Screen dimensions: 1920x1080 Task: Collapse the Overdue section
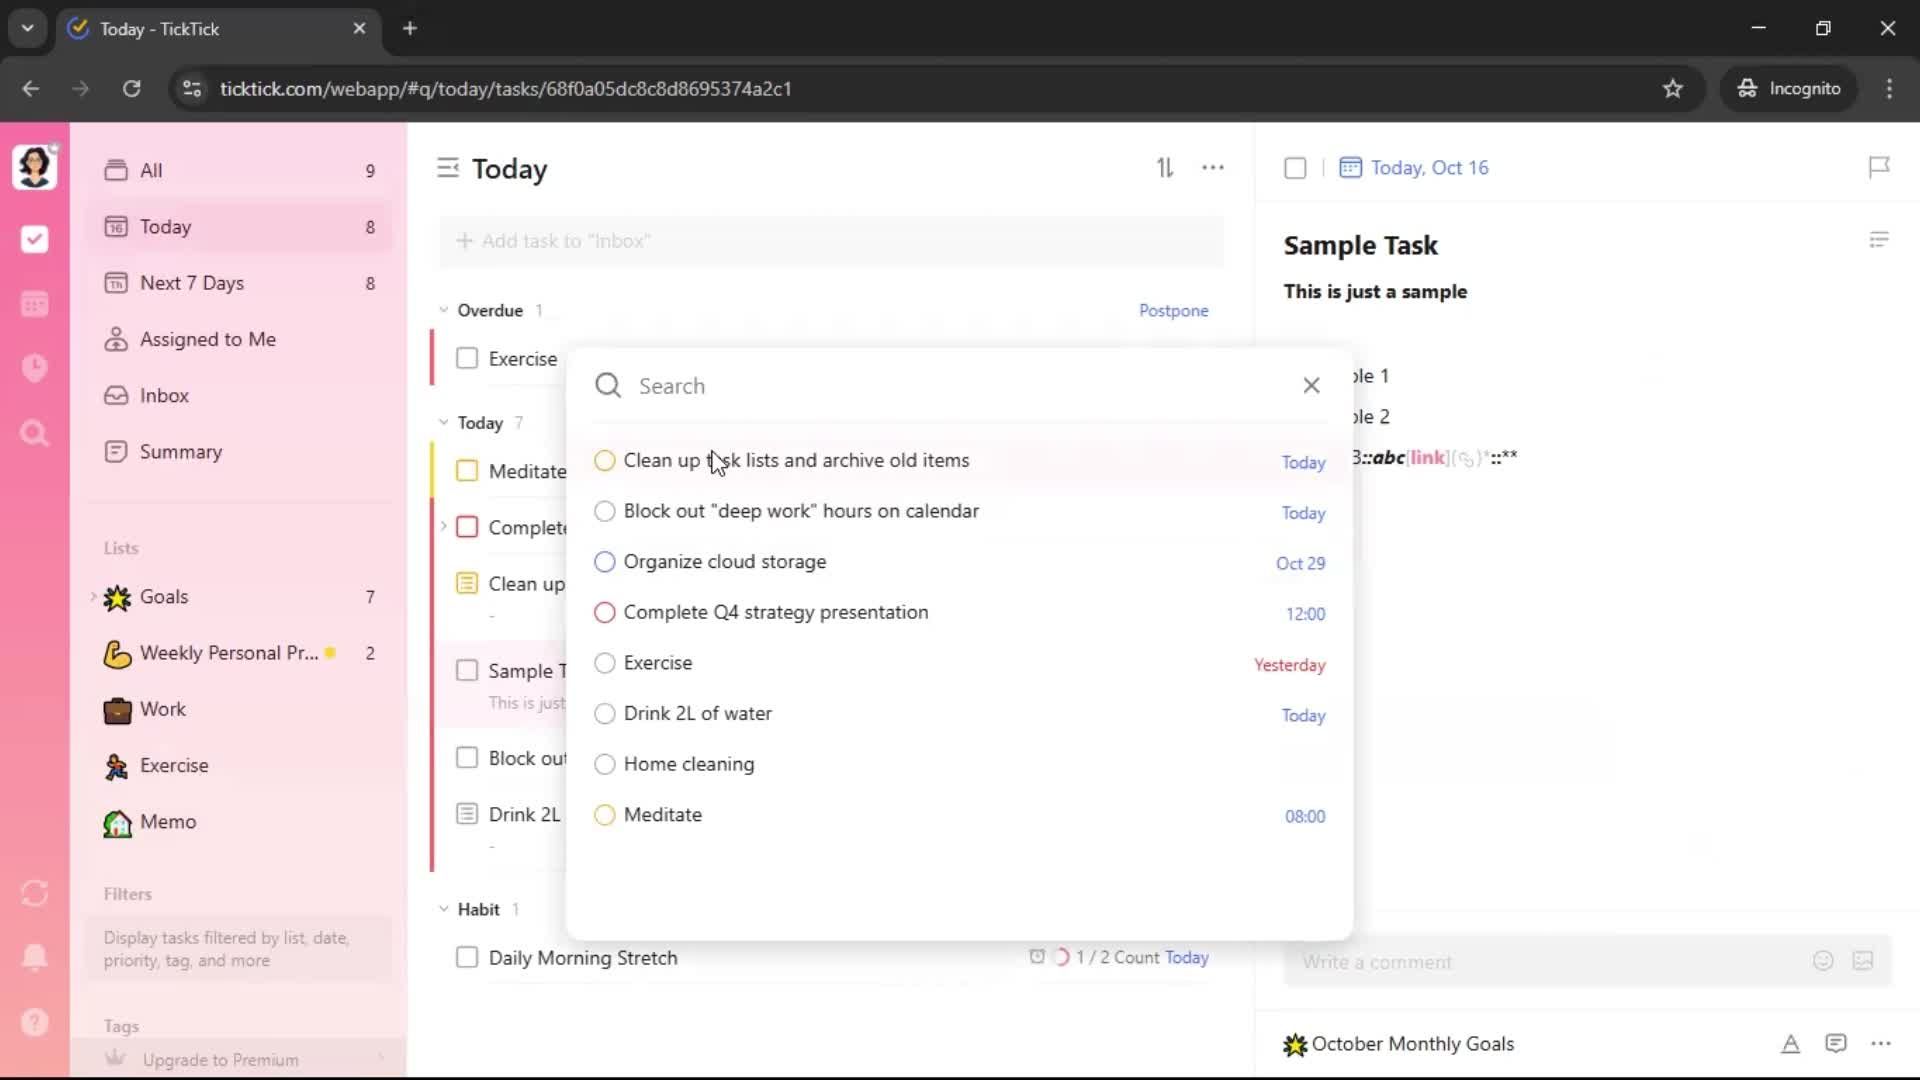point(444,310)
